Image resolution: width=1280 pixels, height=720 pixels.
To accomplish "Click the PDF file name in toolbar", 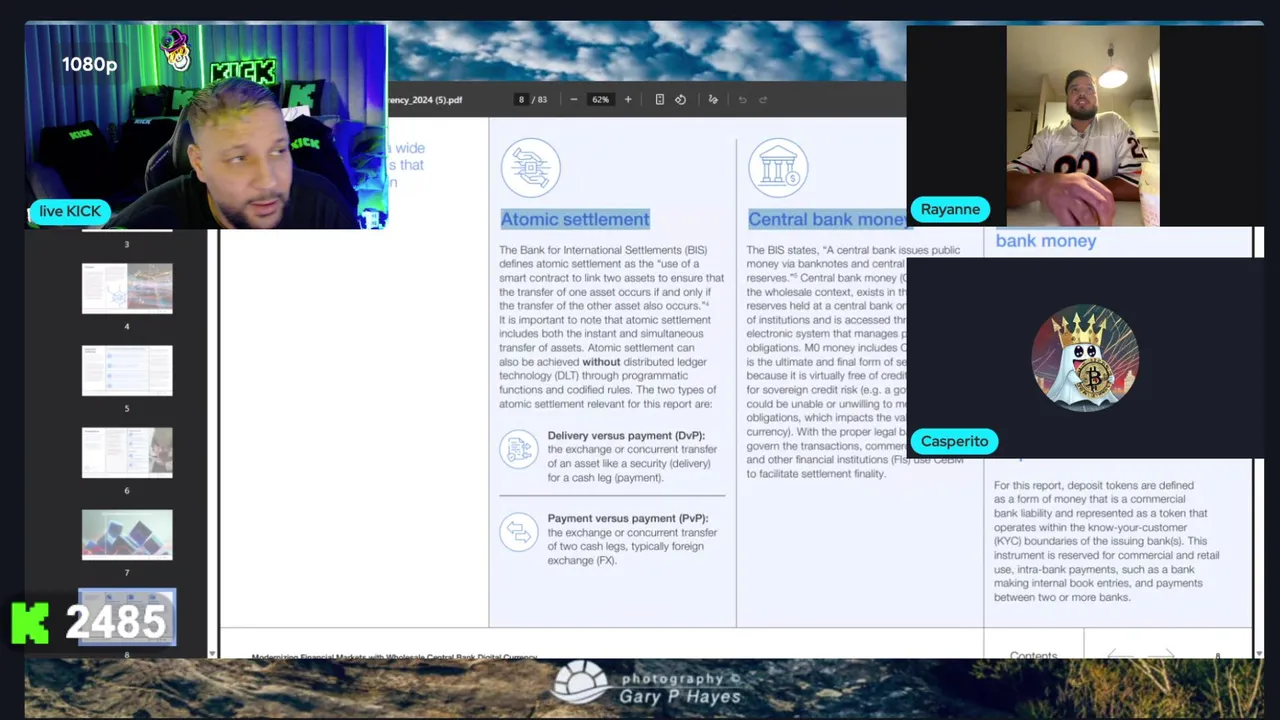I will pyautogui.click(x=425, y=100).
